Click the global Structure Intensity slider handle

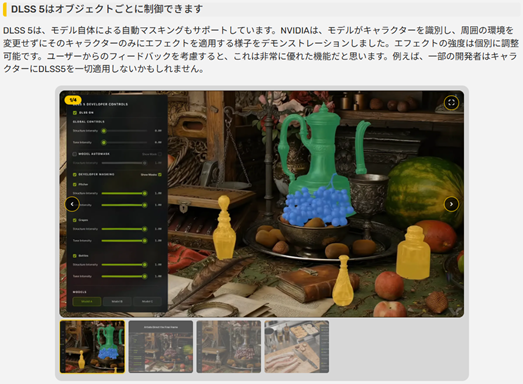point(104,131)
